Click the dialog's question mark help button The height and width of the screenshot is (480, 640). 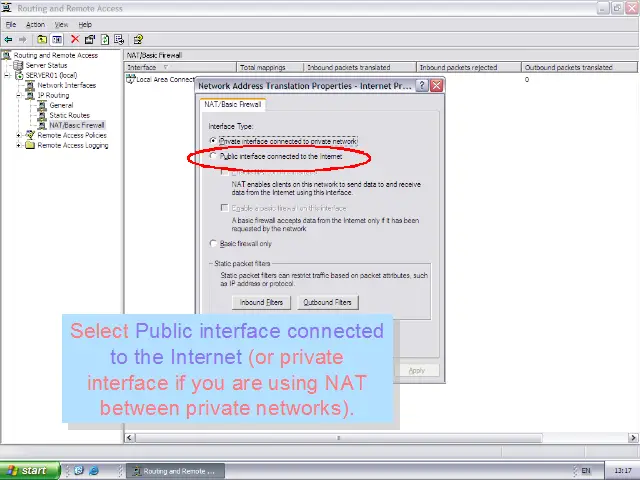[422, 86]
